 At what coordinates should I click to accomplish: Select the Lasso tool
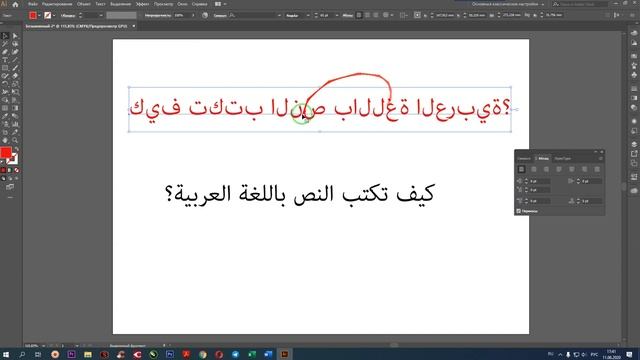click(x=15, y=44)
